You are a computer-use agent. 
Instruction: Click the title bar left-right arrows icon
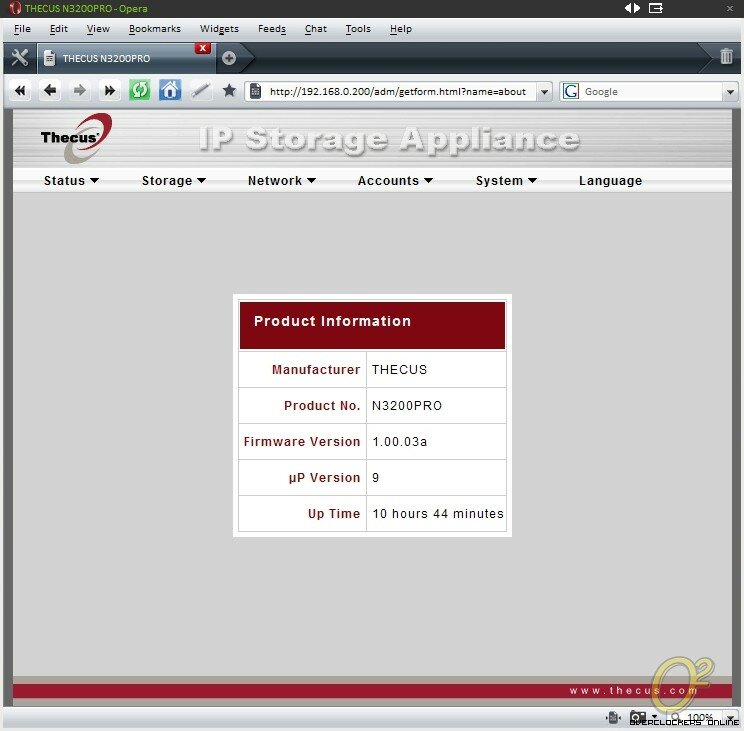(x=632, y=8)
